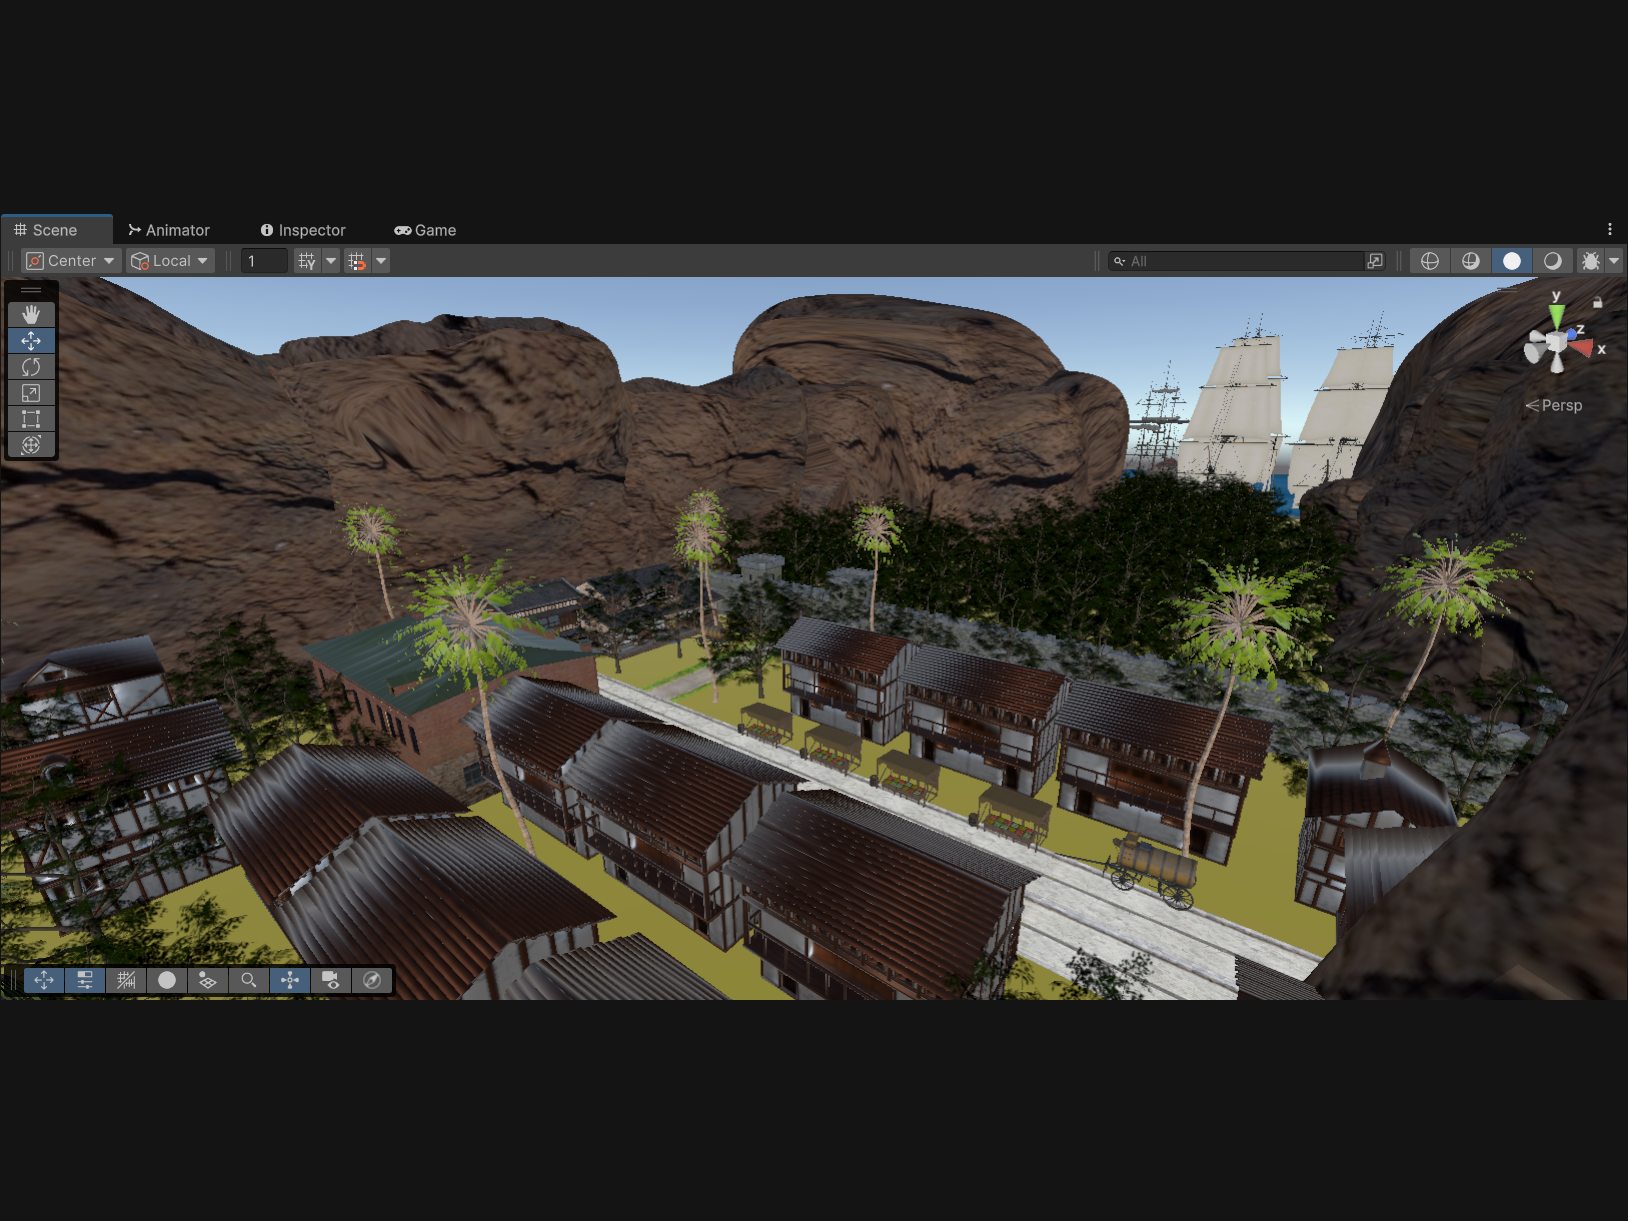
Task: Click the All scene search field
Action: coord(1240,261)
